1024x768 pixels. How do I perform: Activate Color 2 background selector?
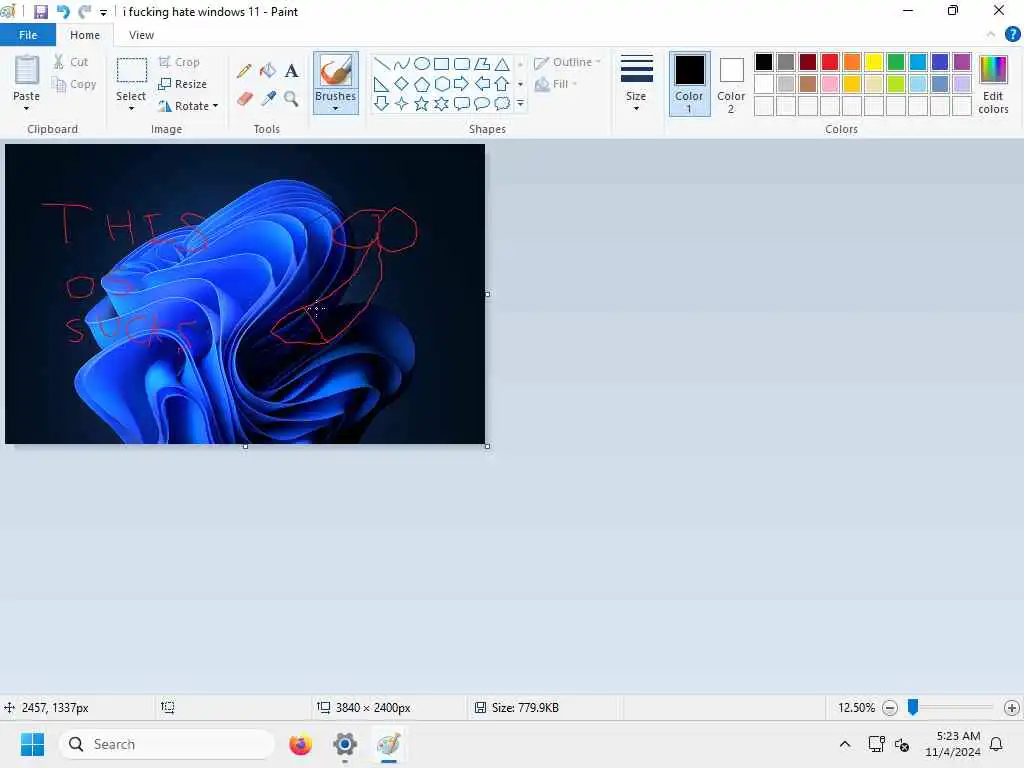click(731, 84)
